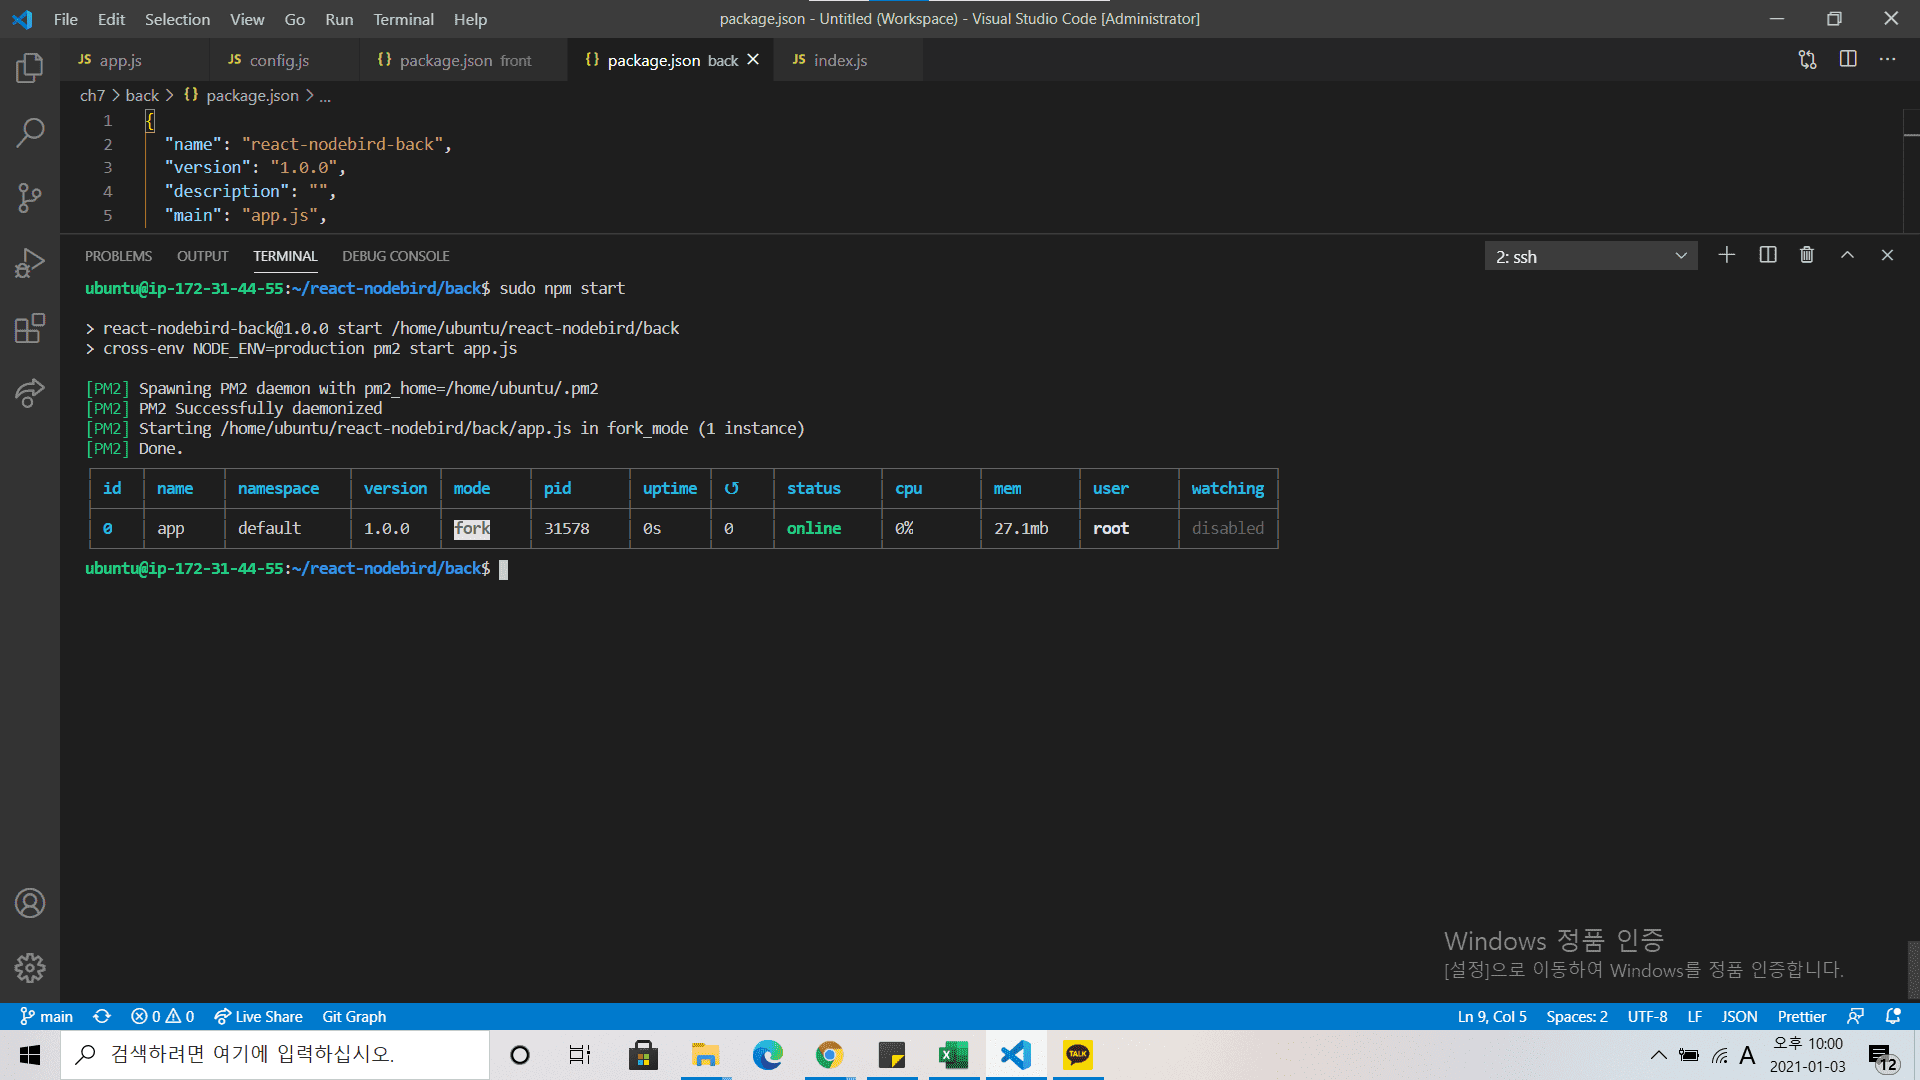This screenshot has width=1920, height=1080.
Task: Switch to the DEBUG CONSOLE panel tab
Action: 395,256
